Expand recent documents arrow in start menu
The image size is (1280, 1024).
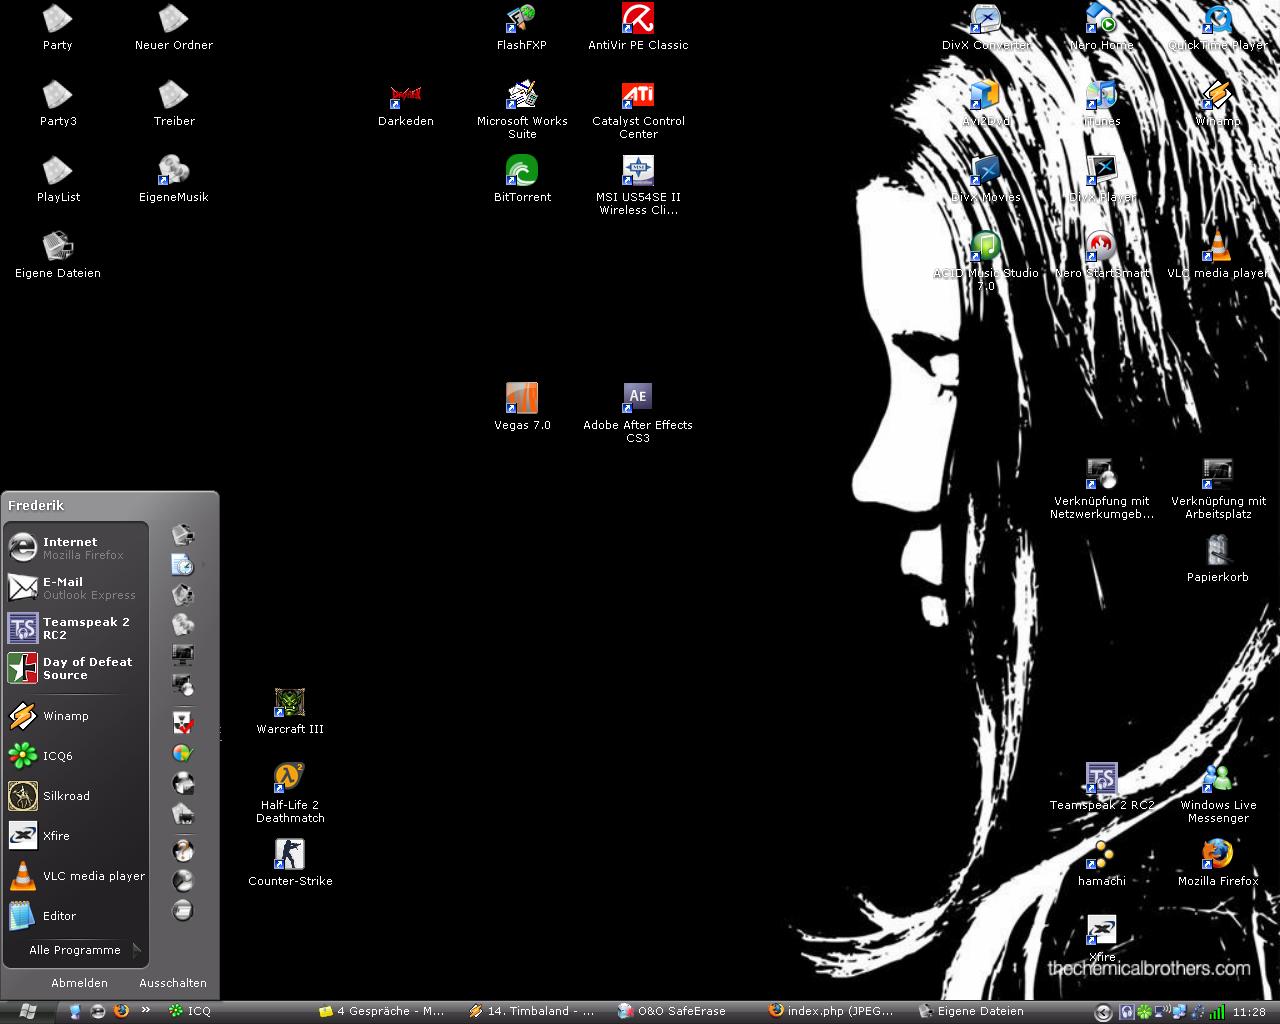(x=203, y=565)
